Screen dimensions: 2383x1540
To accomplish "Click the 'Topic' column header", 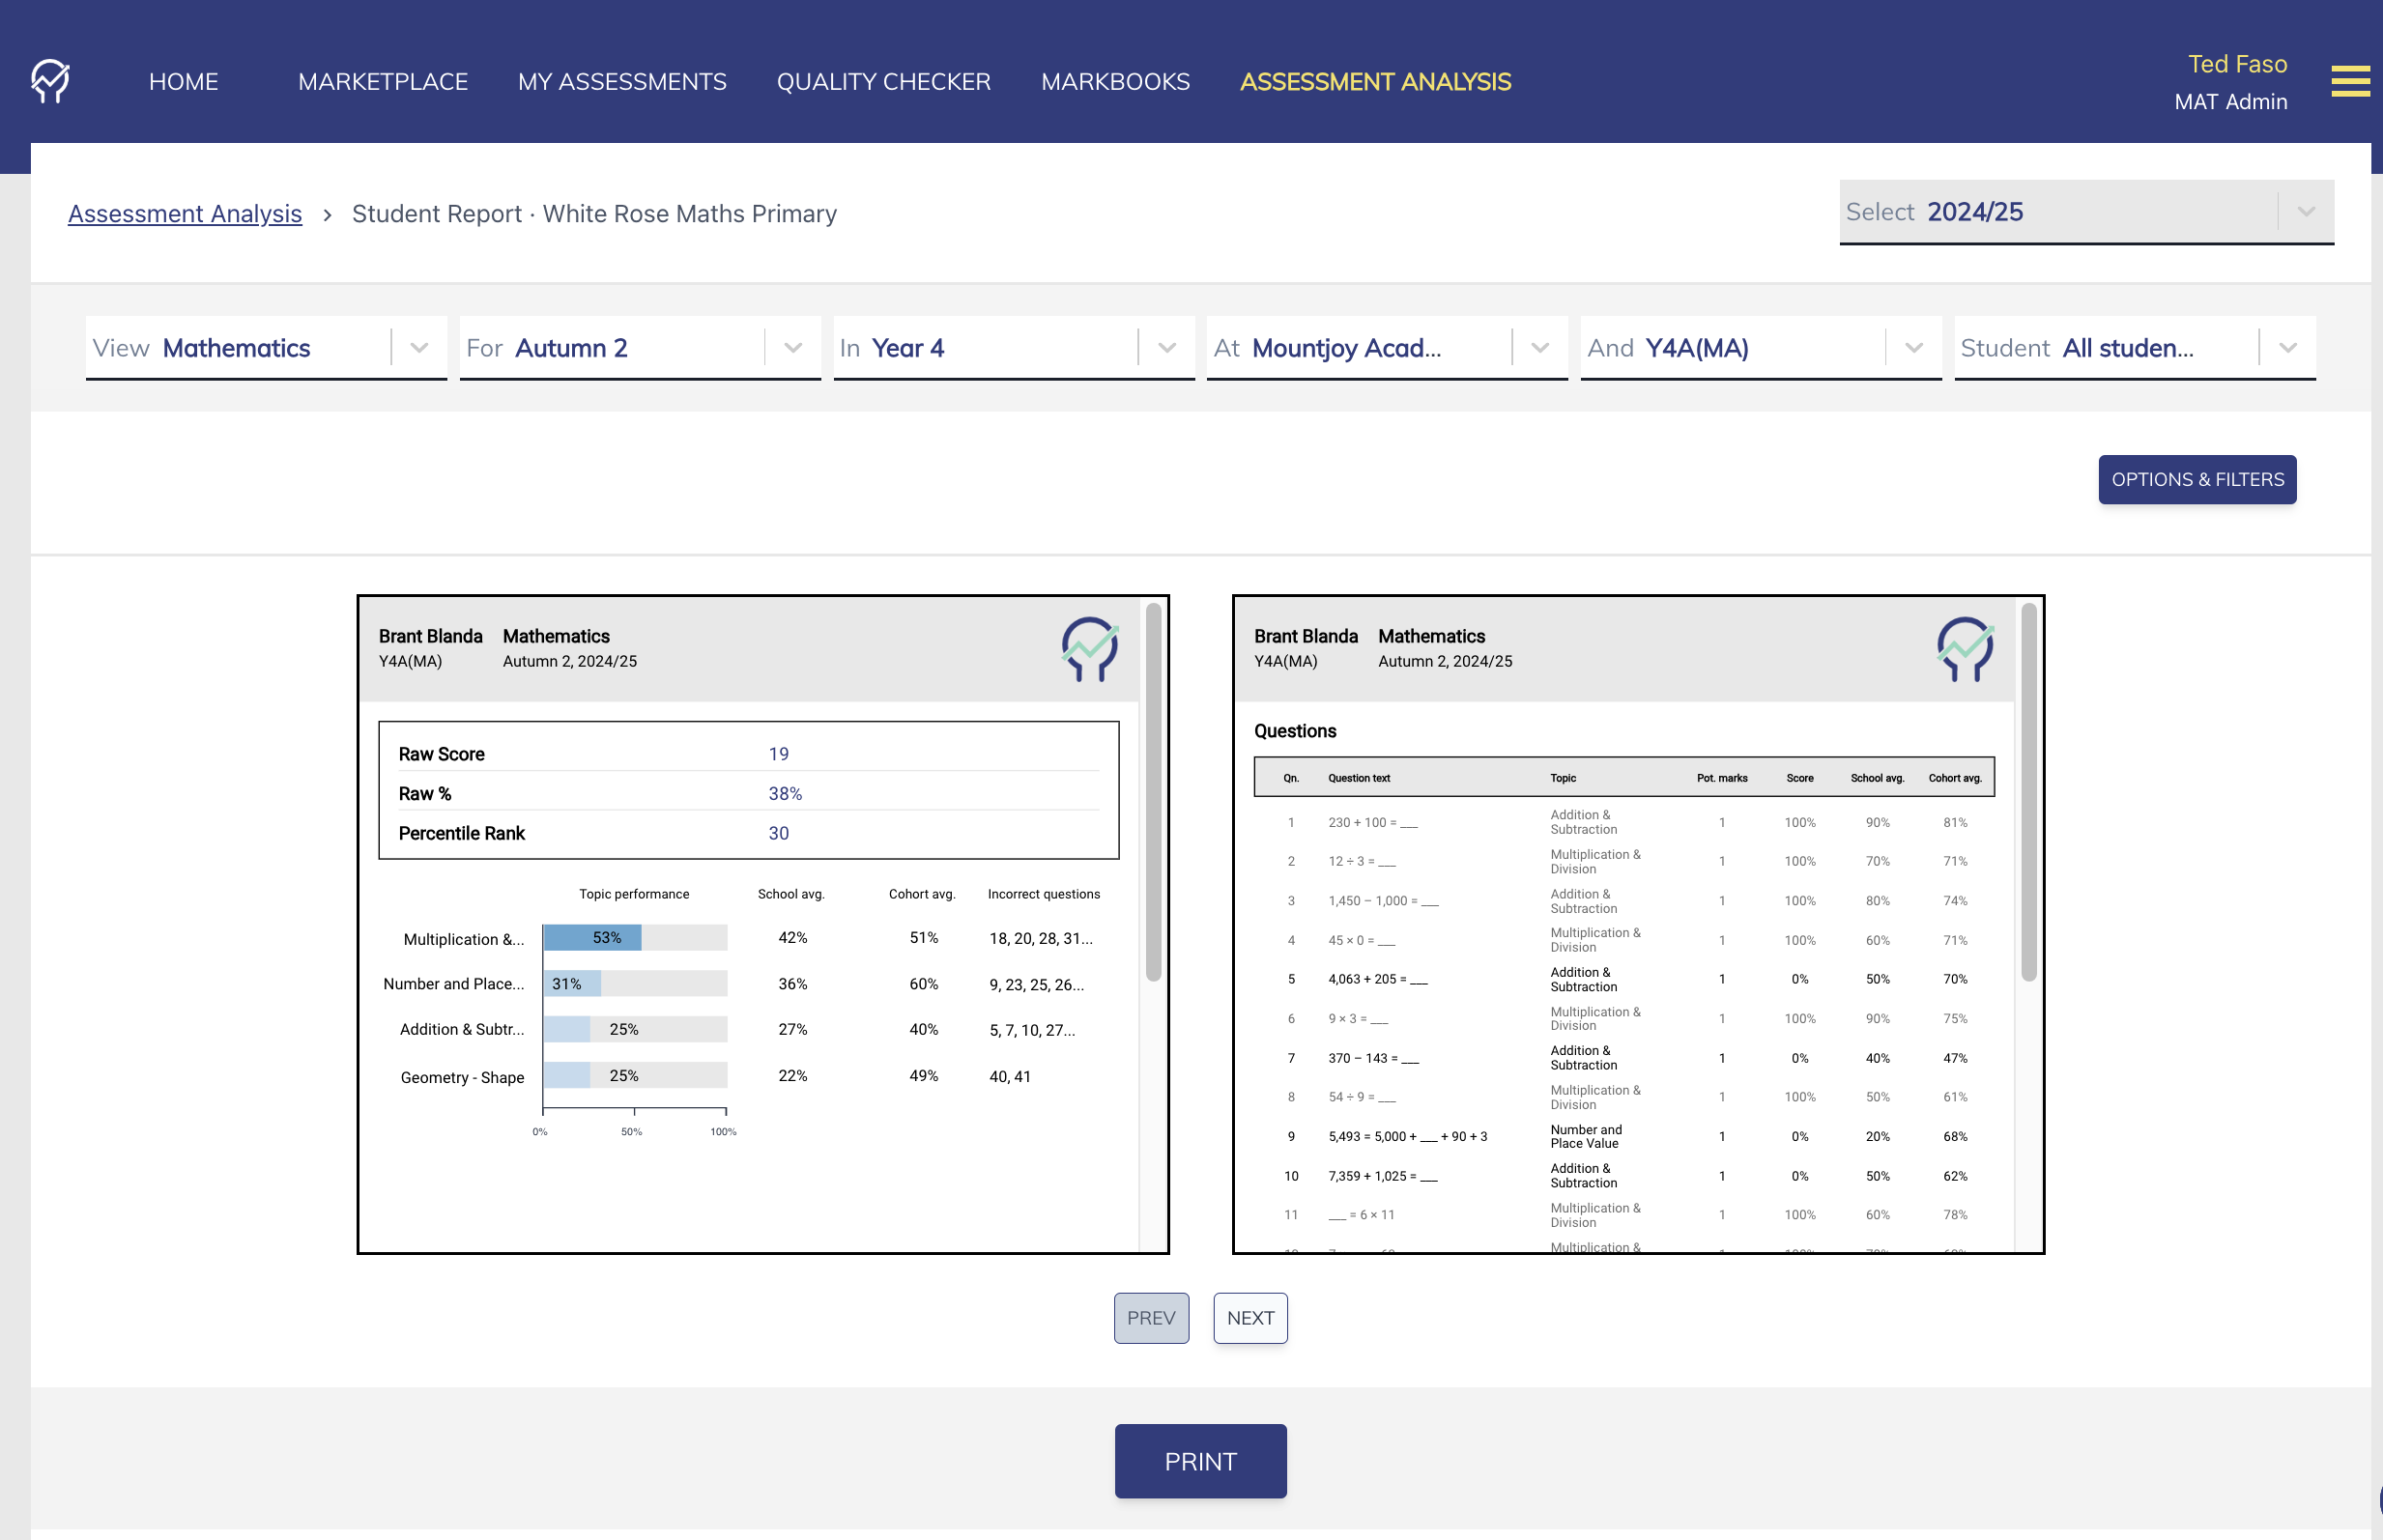I will 1562,778.
